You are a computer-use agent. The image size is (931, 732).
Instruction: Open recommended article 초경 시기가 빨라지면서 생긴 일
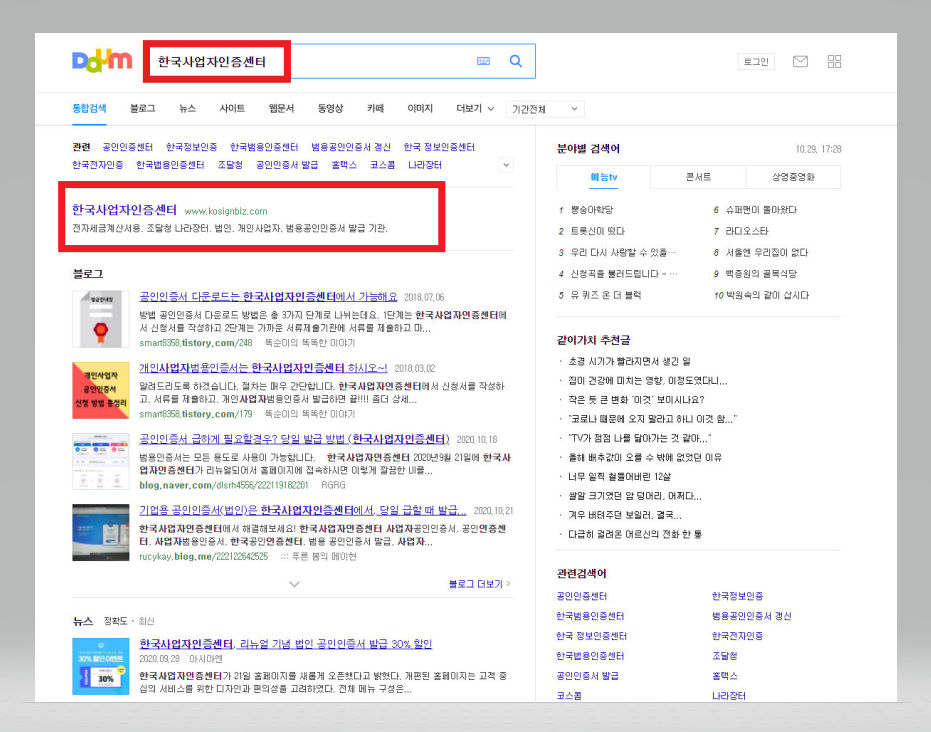coord(629,361)
